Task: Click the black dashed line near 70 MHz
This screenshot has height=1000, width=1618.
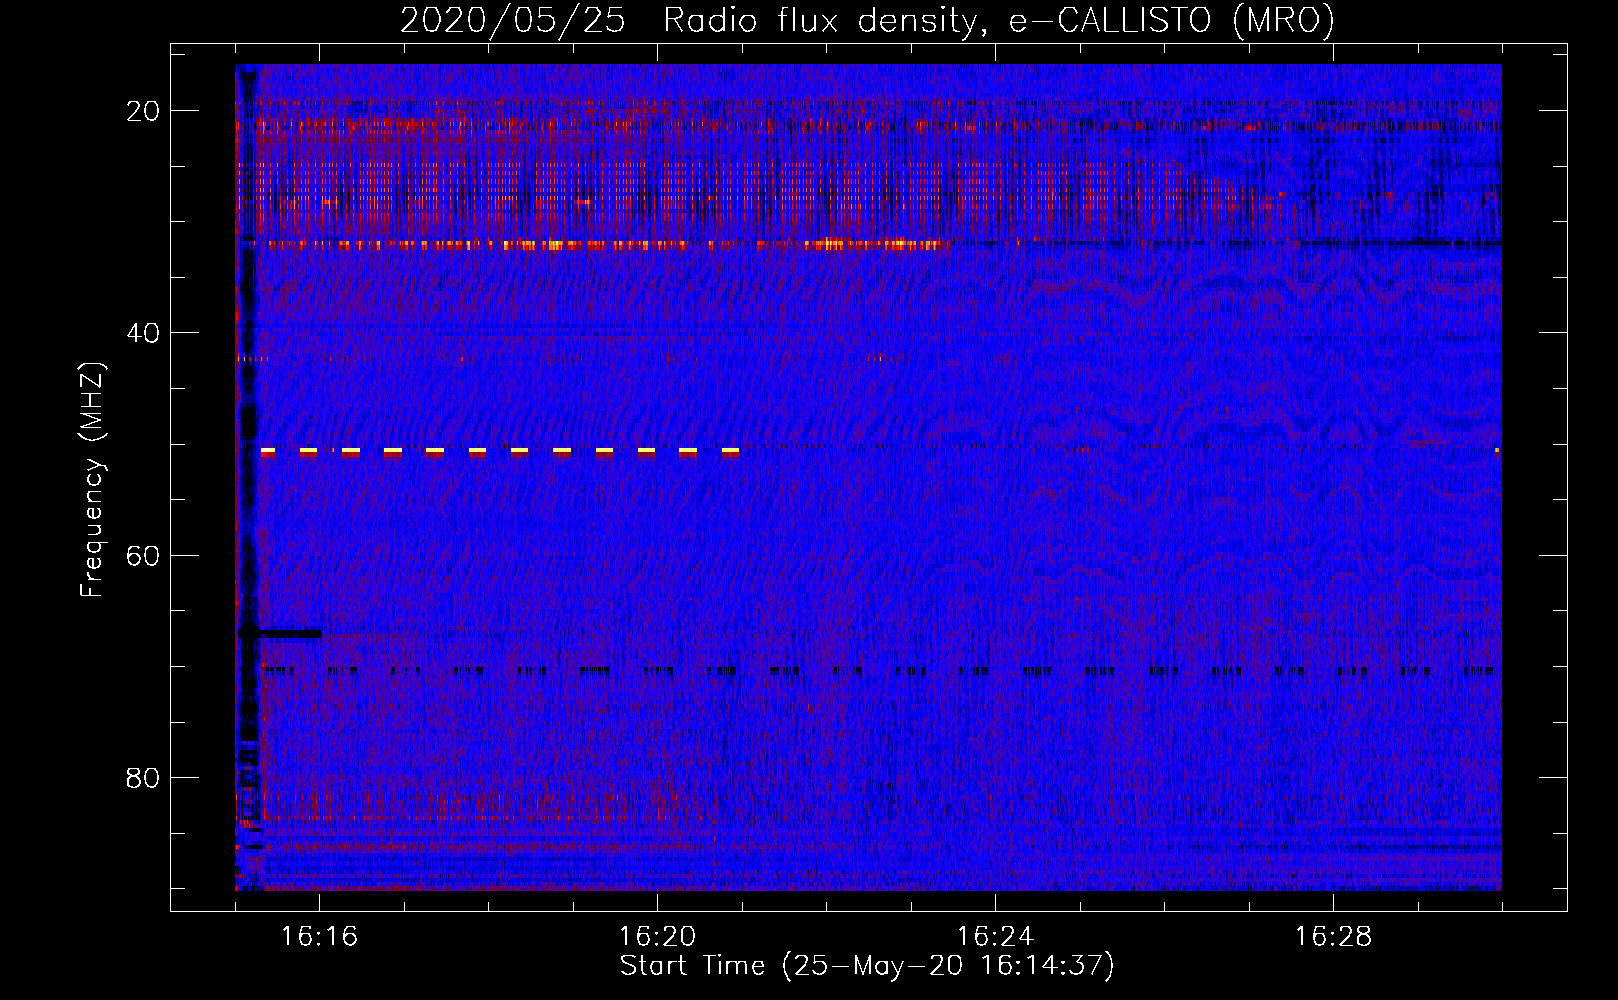Action: coord(878,671)
